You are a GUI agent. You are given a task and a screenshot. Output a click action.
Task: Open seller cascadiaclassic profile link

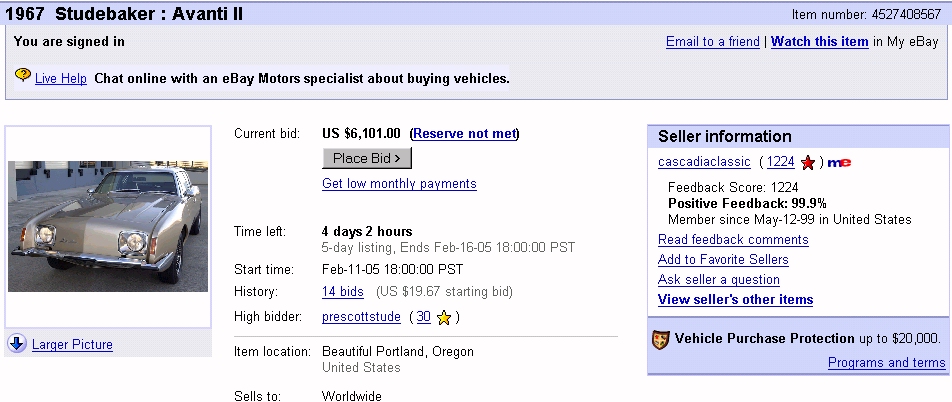(x=704, y=162)
